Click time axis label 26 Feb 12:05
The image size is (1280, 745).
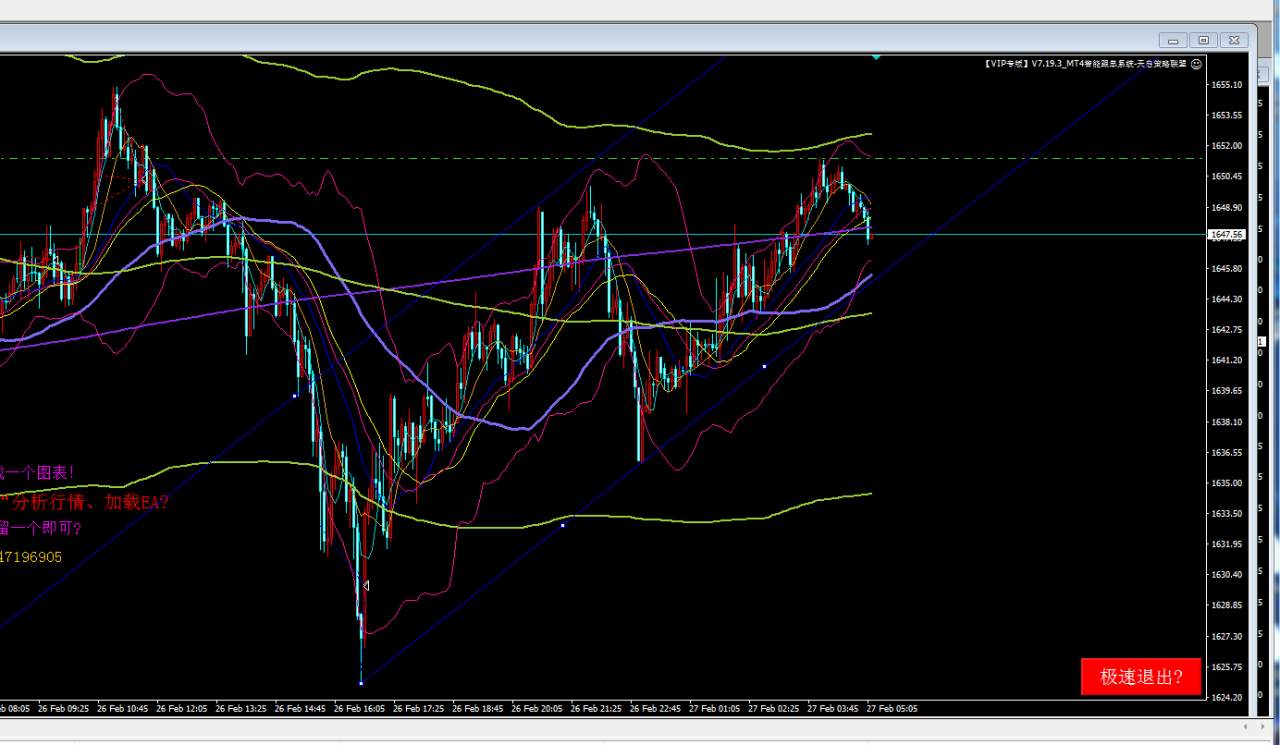point(182,709)
